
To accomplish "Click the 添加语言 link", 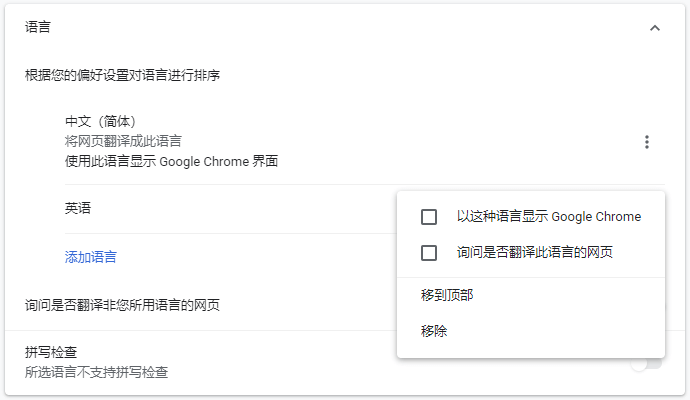I will [x=91, y=257].
